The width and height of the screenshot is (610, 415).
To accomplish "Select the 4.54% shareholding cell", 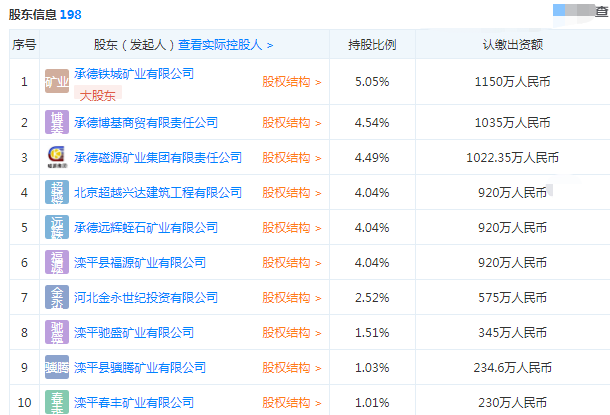I will (372, 123).
